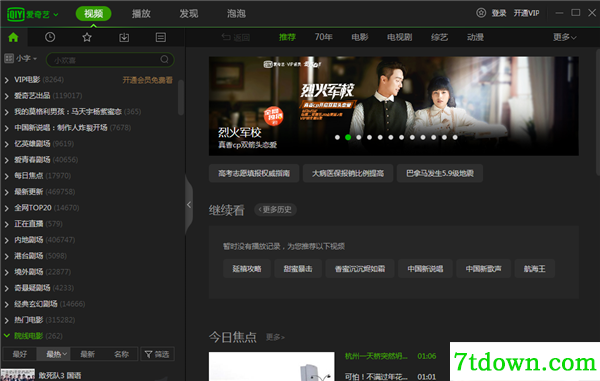600x381 pixels.
Task: Select the green active carousel dot
Action: pyautogui.click(x=348, y=137)
